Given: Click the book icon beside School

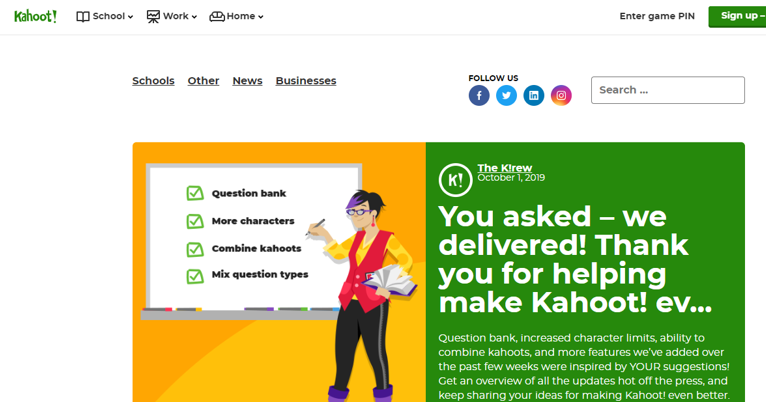Looking at the screenshot, I should click(x=83, y=17).
